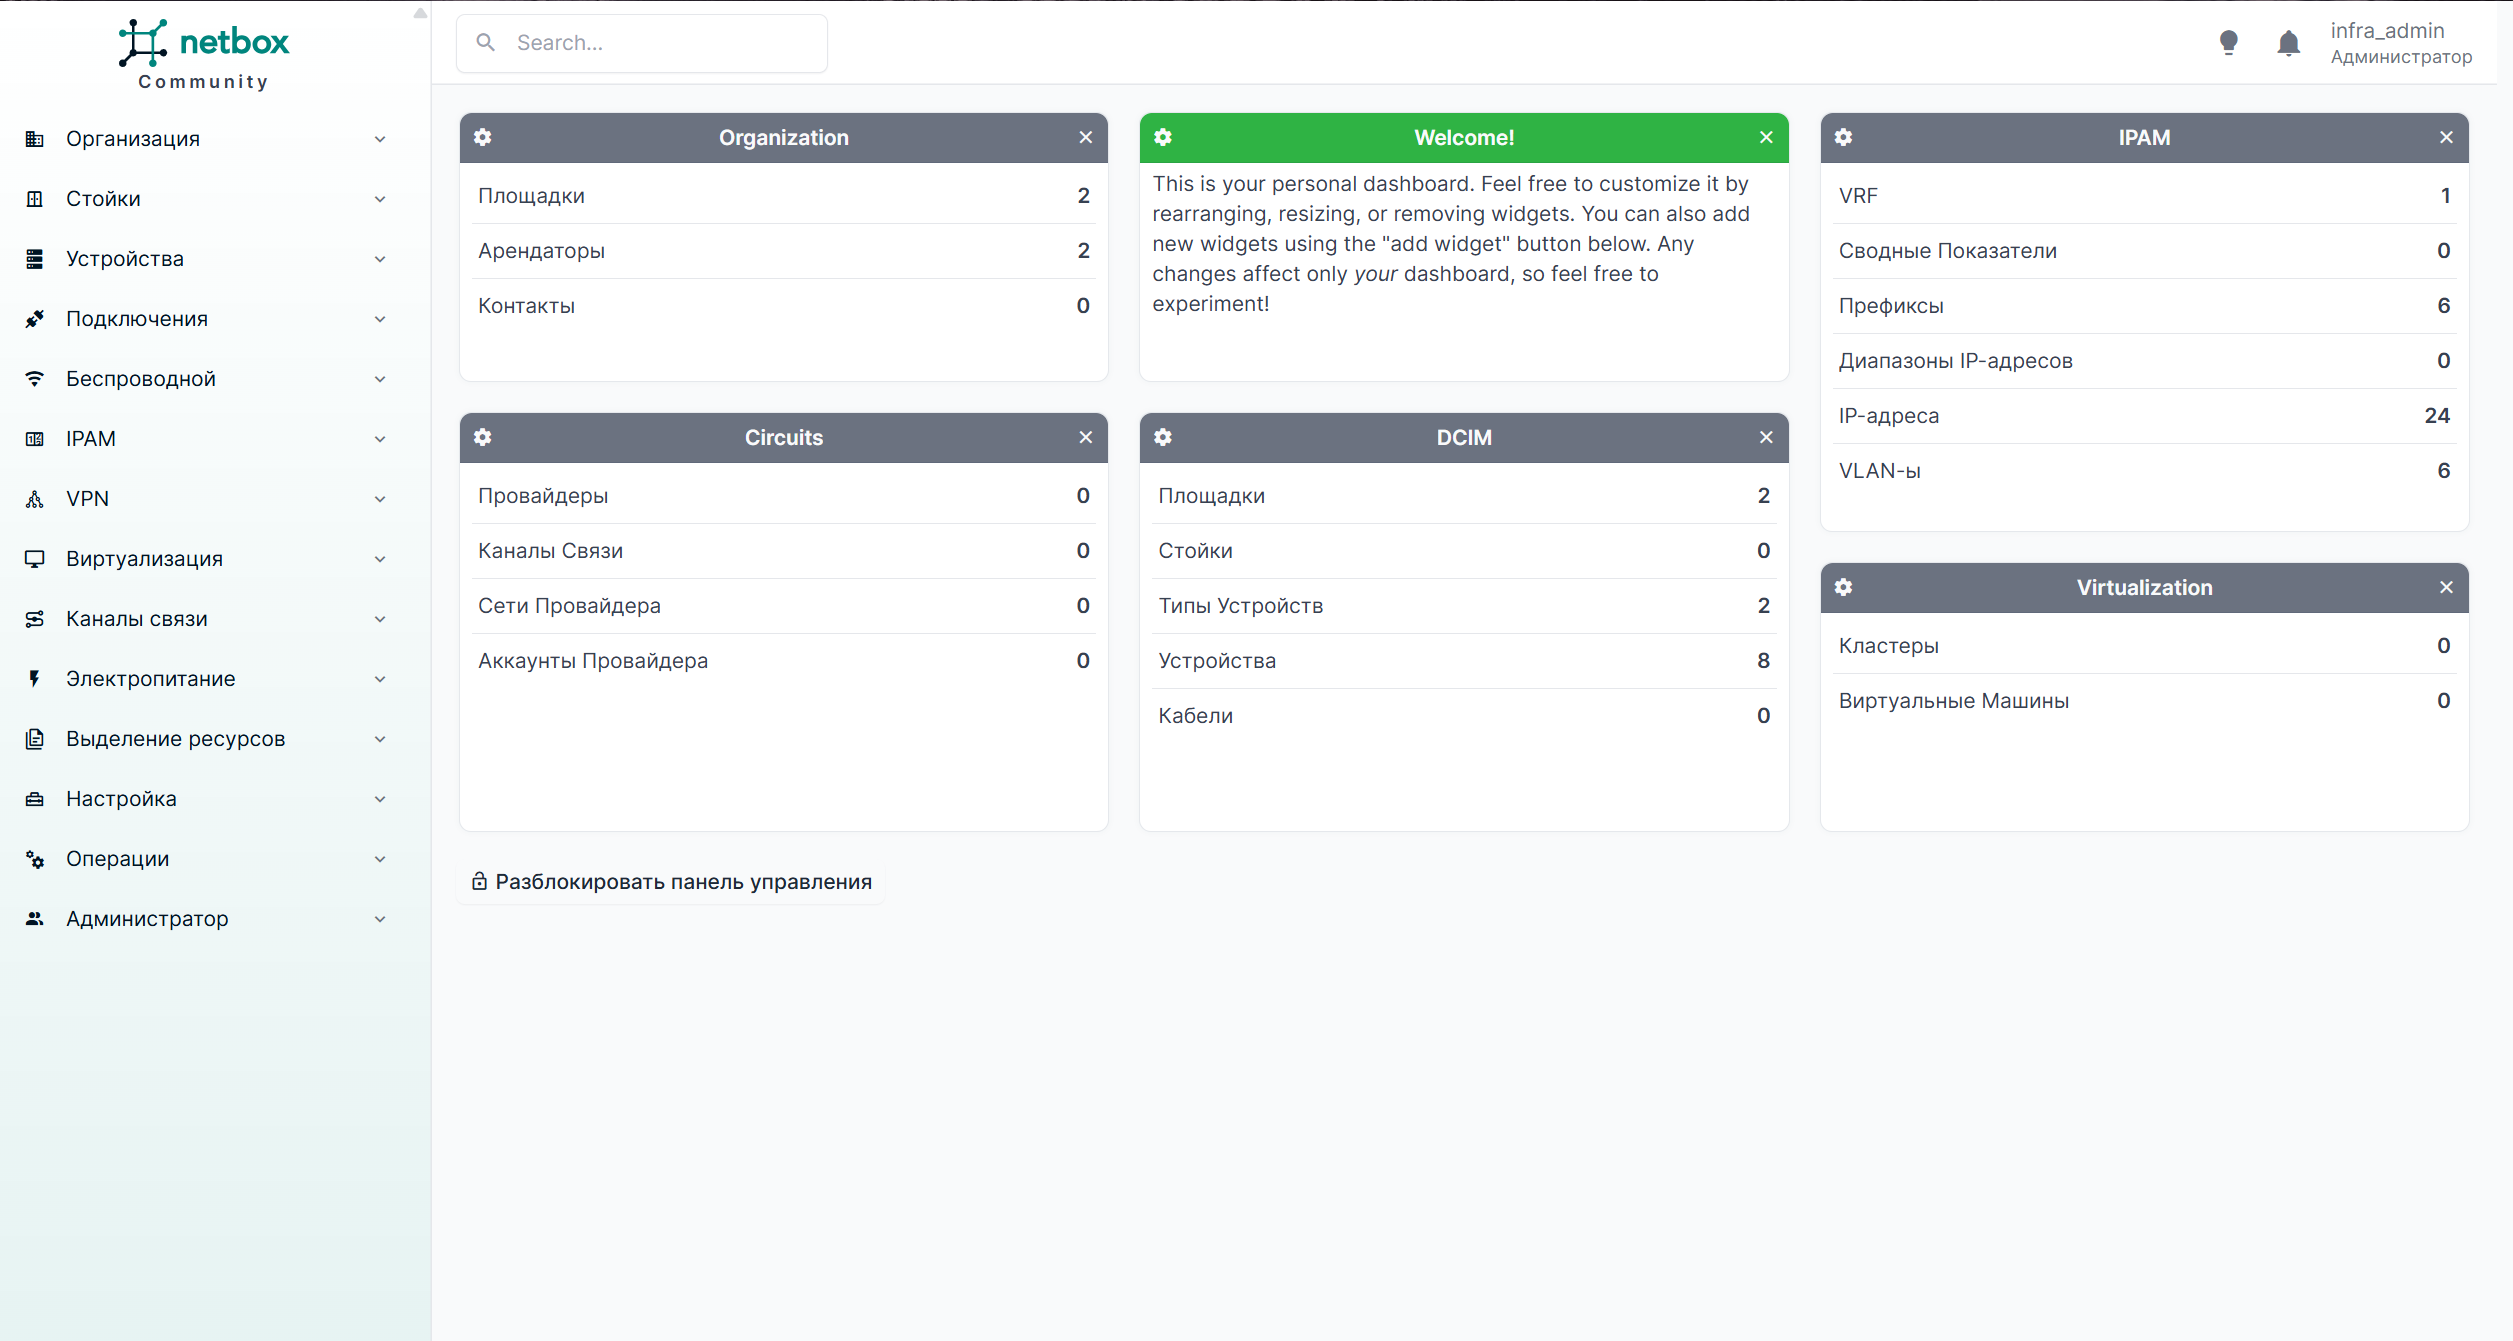
Task: Open the IP-адреса link in IPAM widget
Action: (1888, 416)
